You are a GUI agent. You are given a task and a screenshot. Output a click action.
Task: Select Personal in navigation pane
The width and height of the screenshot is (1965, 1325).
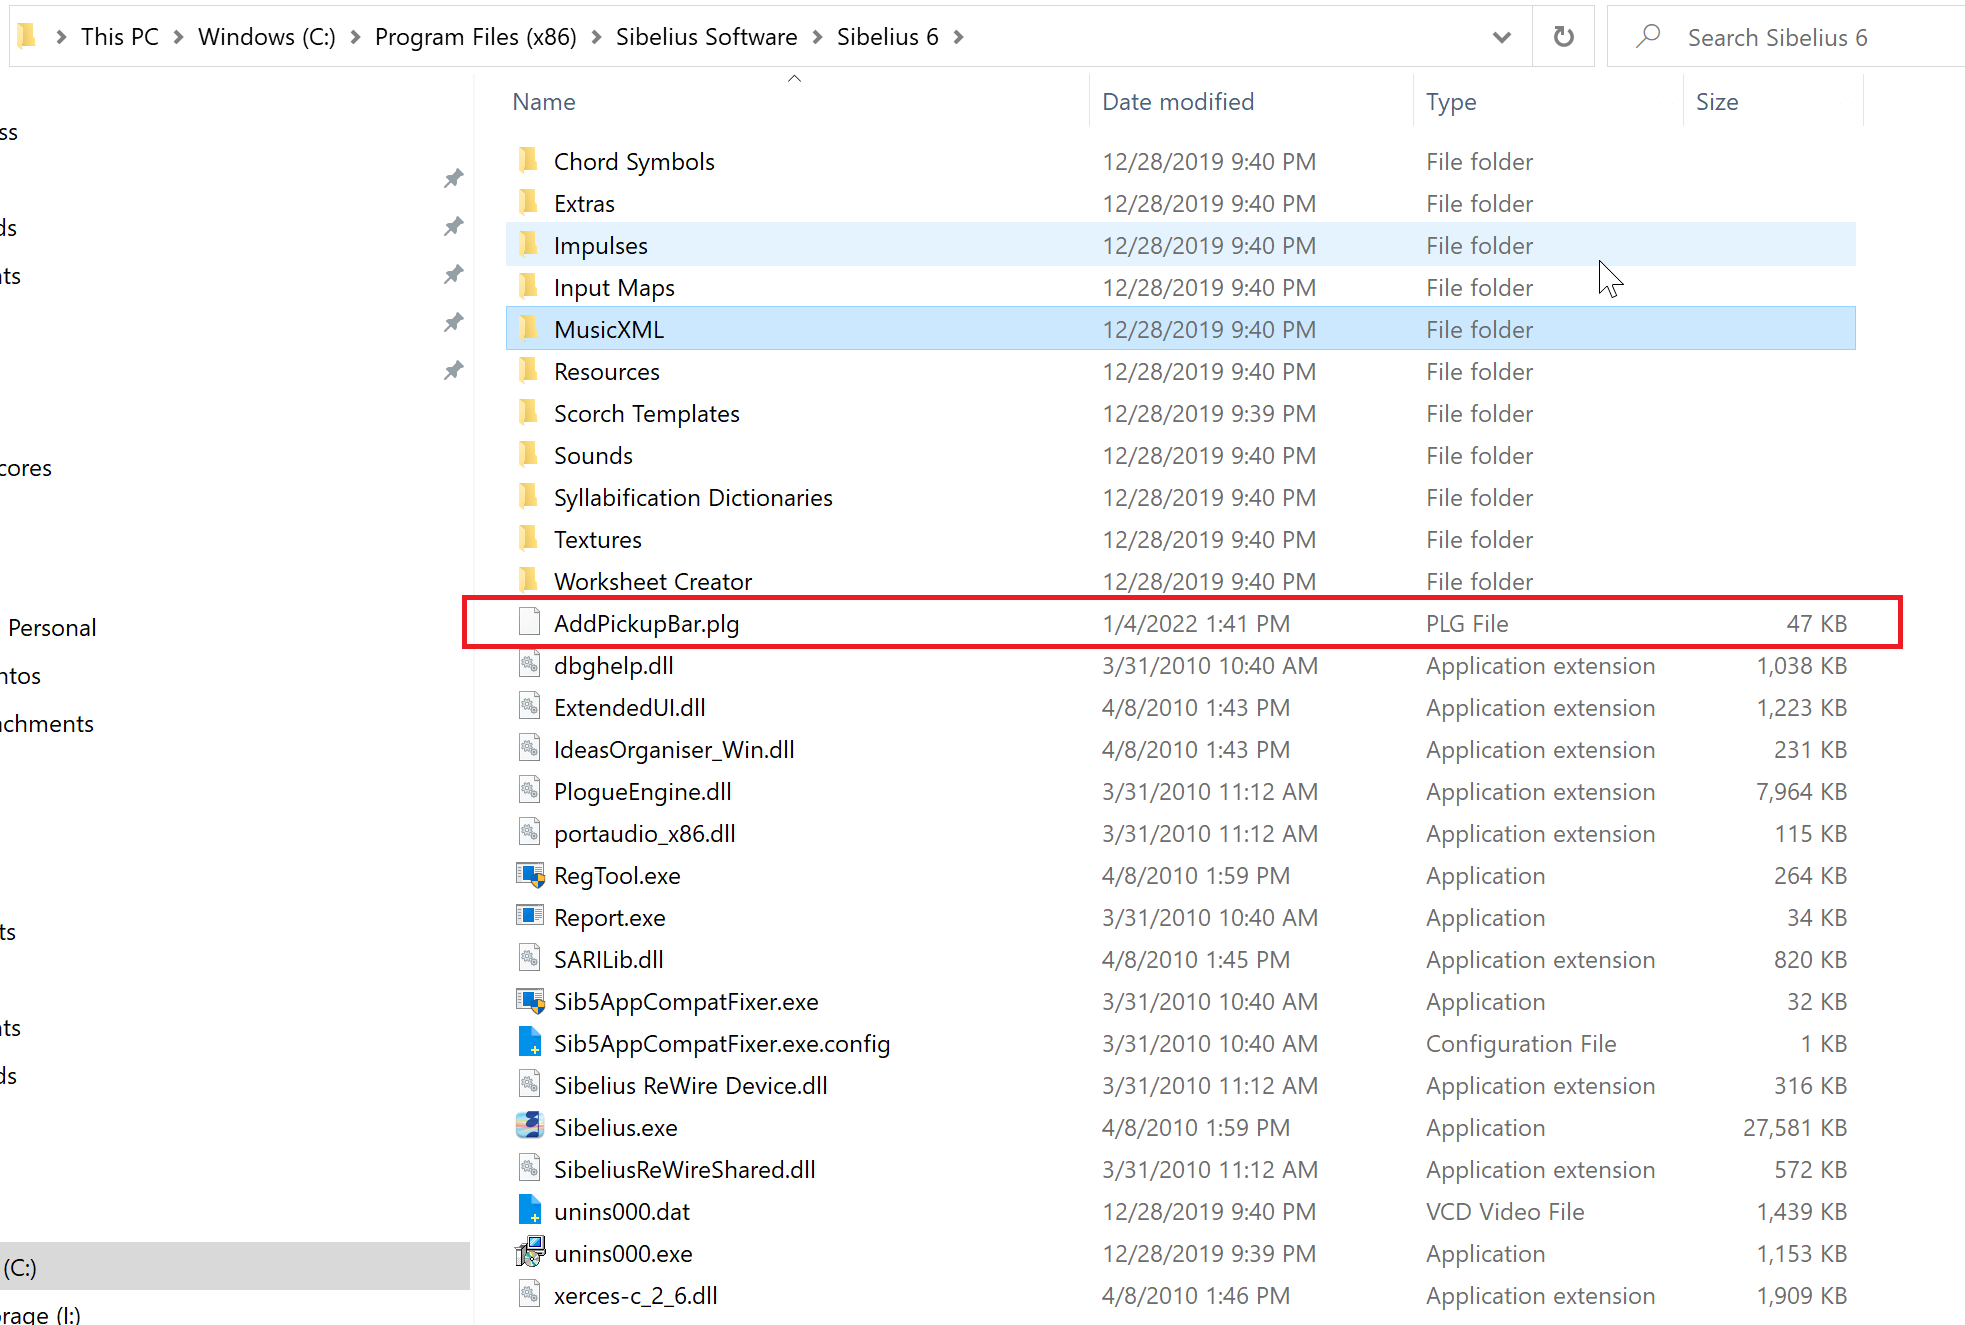coord(52,627)
